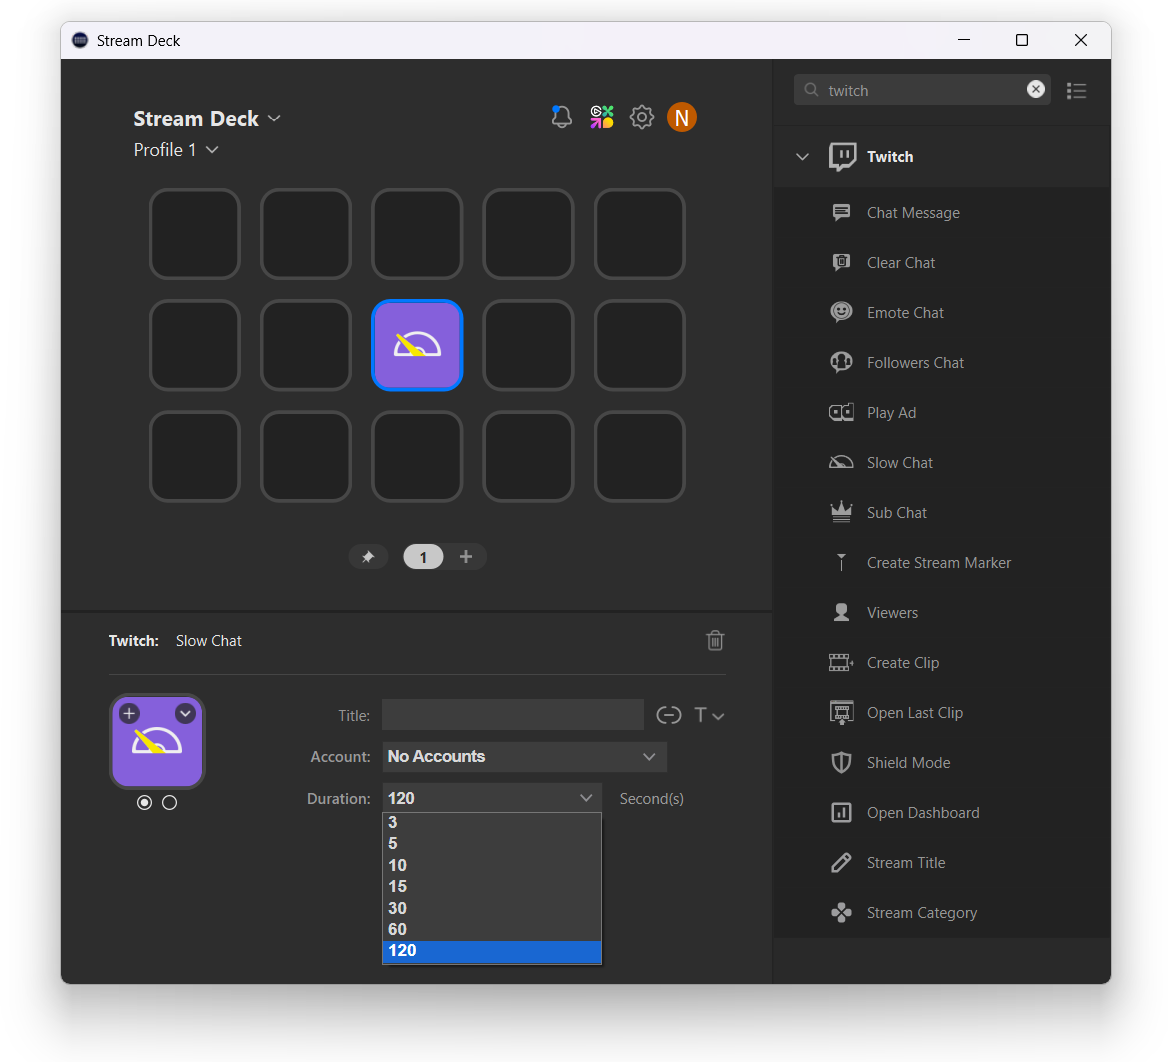Select the Clear Chat action icon

pos(841,262)
